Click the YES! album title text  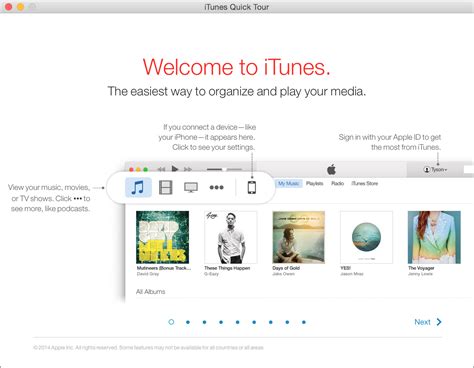pos(345,268)
